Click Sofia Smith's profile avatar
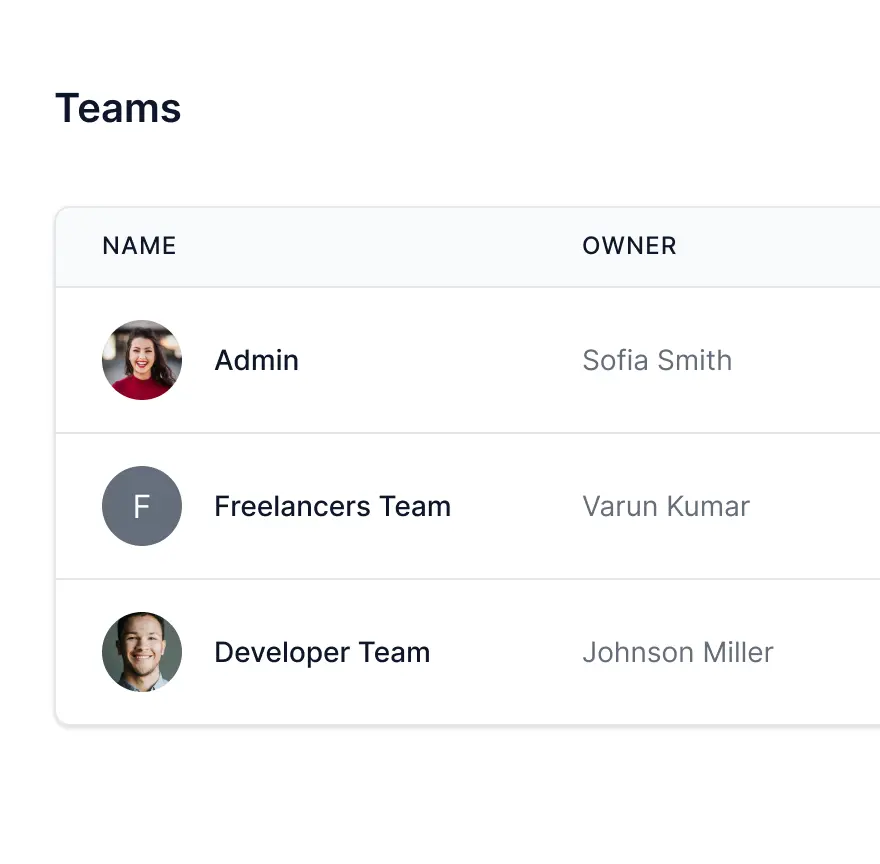This screenshot has height=864, width=880. (141, 360)
